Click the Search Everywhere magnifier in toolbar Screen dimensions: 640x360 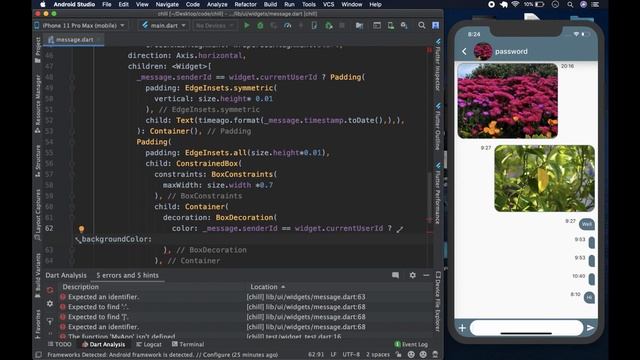(x=422, y=25)
